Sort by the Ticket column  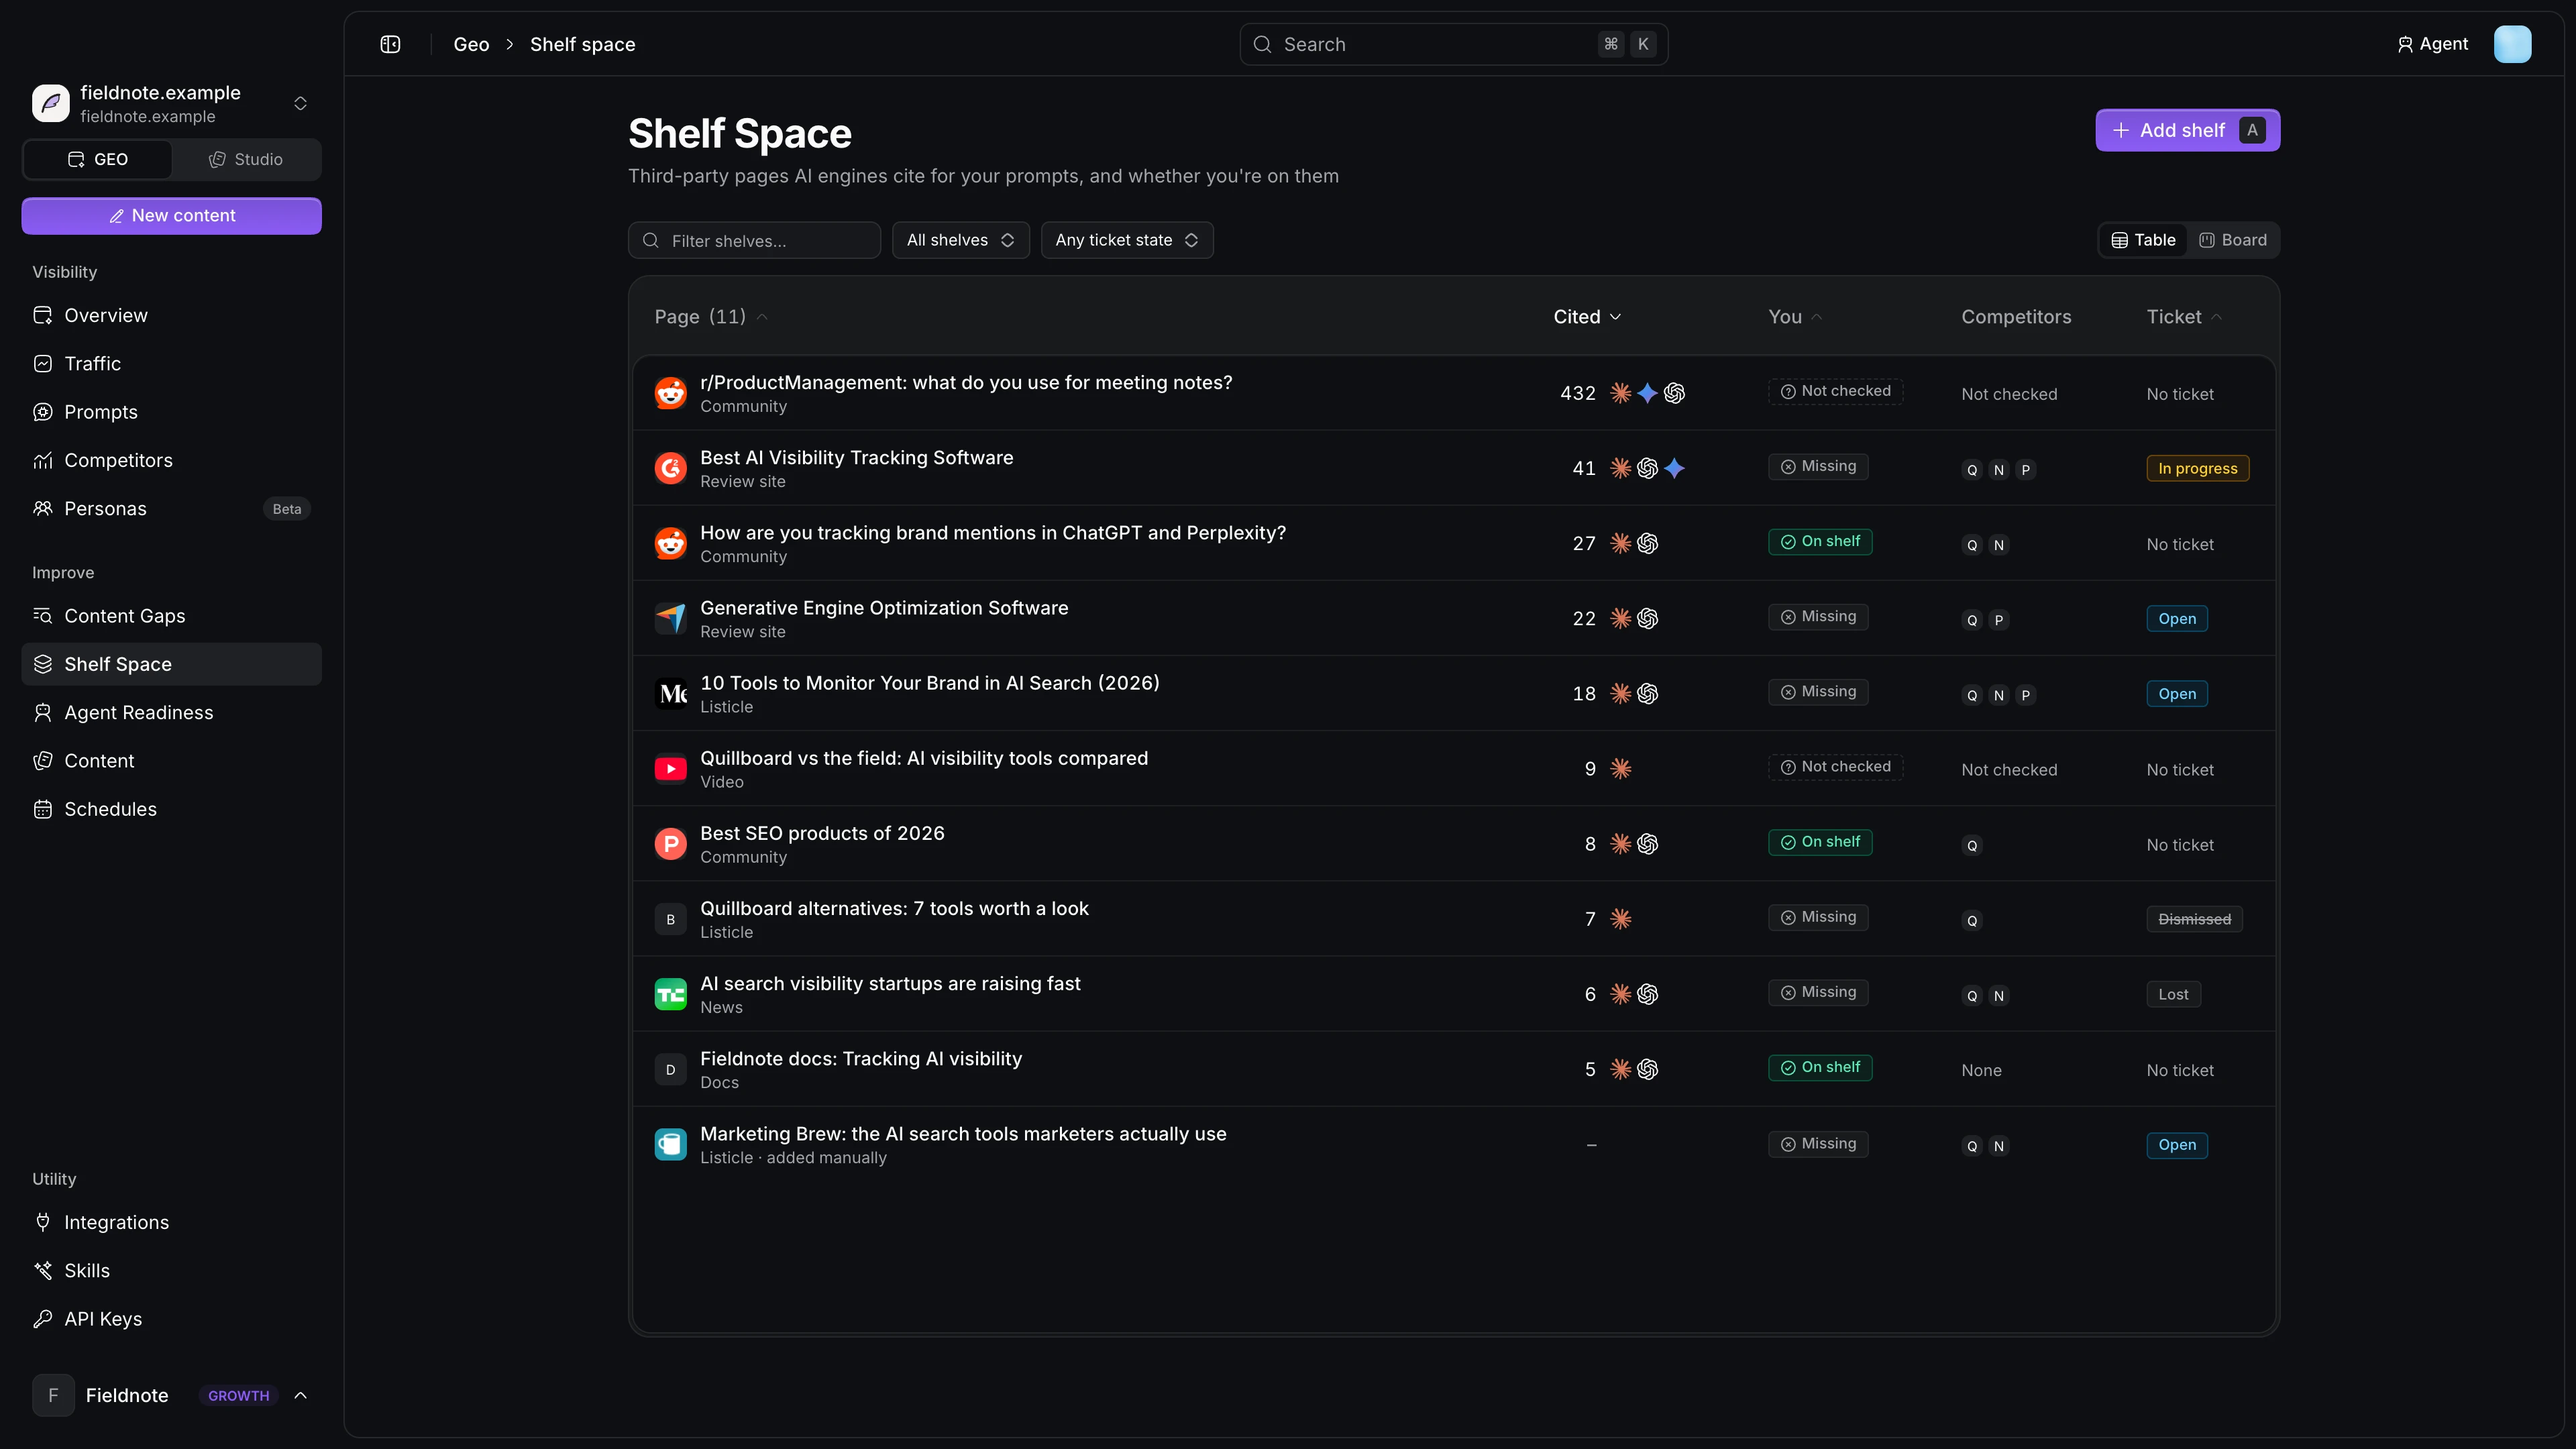tap(2184, 317)
